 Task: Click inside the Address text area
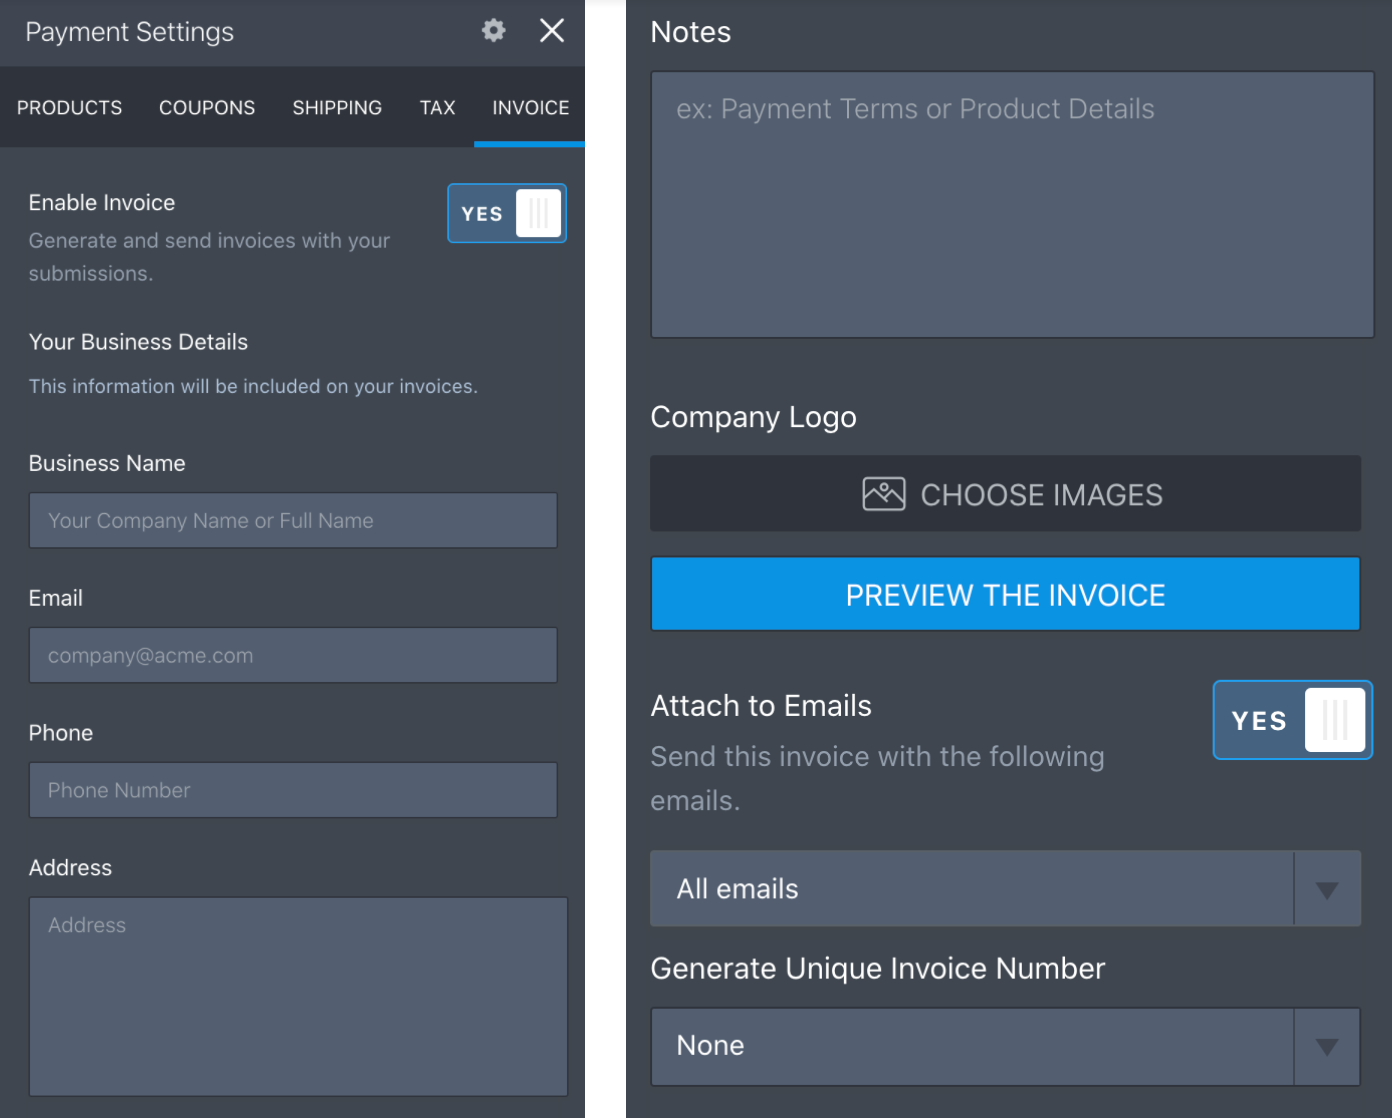[x=298, y=996]
